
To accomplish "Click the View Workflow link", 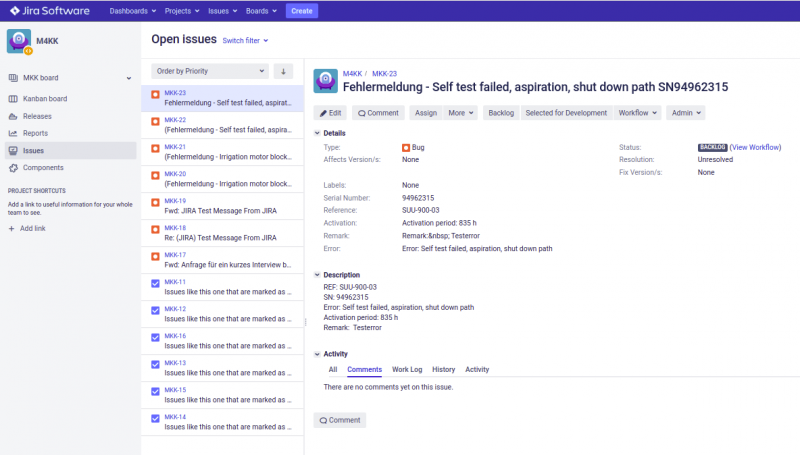I will click(755, 147).
